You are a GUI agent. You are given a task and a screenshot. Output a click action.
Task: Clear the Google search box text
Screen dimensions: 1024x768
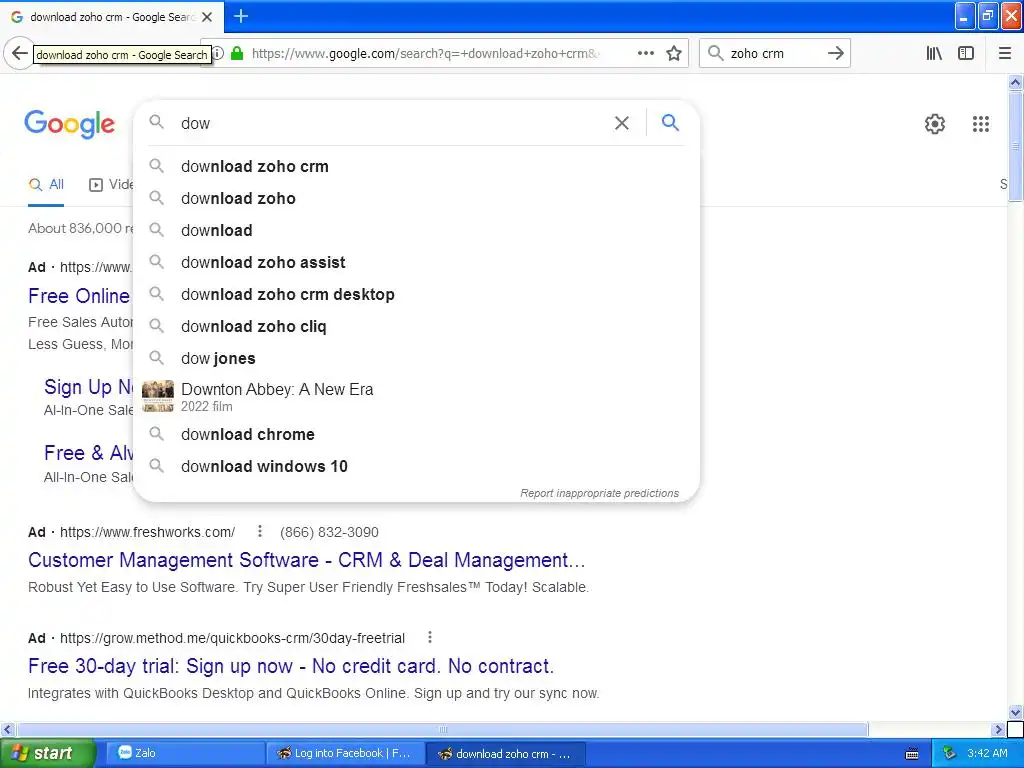[622, 123]
